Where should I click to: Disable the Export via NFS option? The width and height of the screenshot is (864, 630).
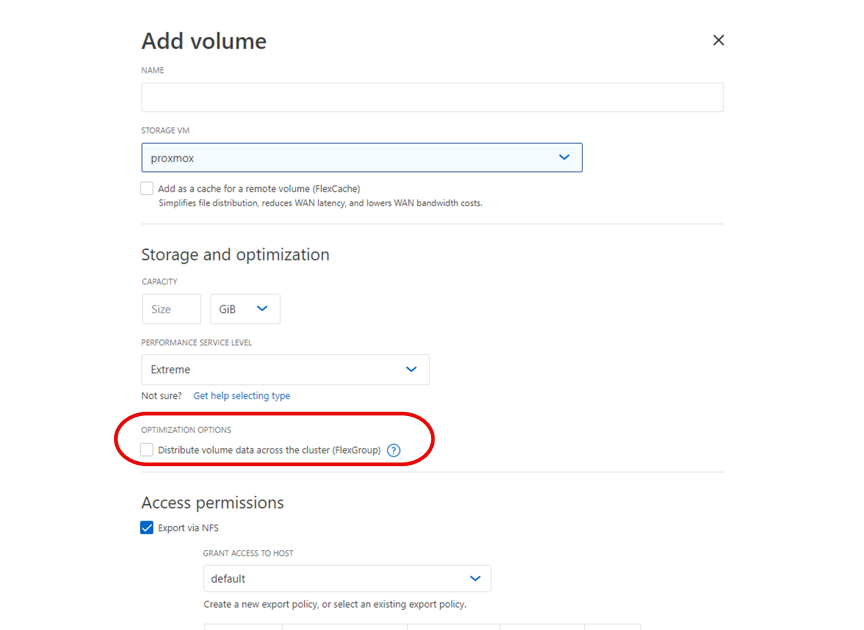pos(146,527)
